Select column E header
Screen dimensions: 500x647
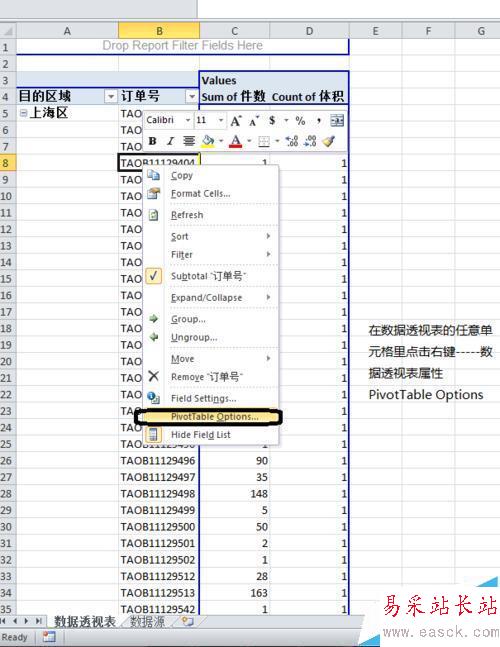tap(375, 31)
